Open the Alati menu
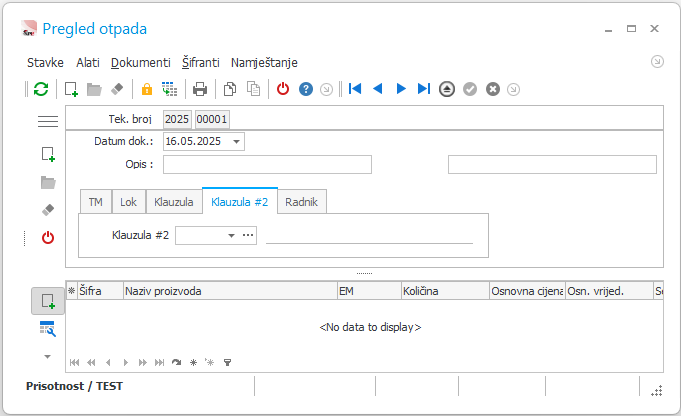This screenshot has width=681, height=416. coord(88,63)
